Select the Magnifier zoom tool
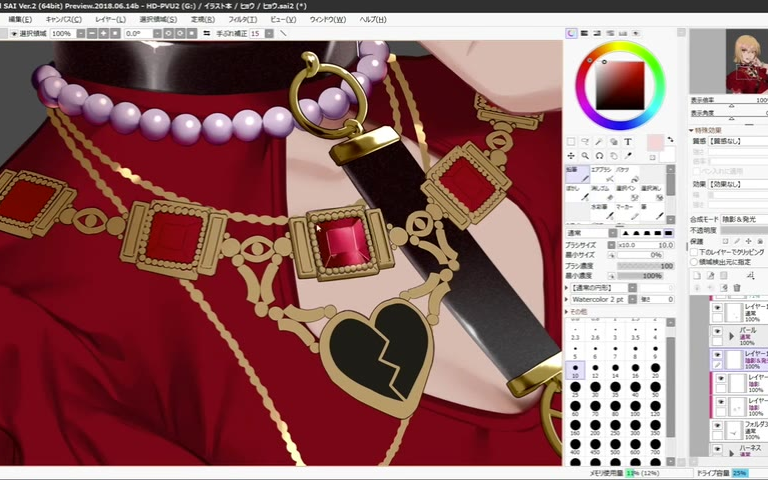 [585, 156]
